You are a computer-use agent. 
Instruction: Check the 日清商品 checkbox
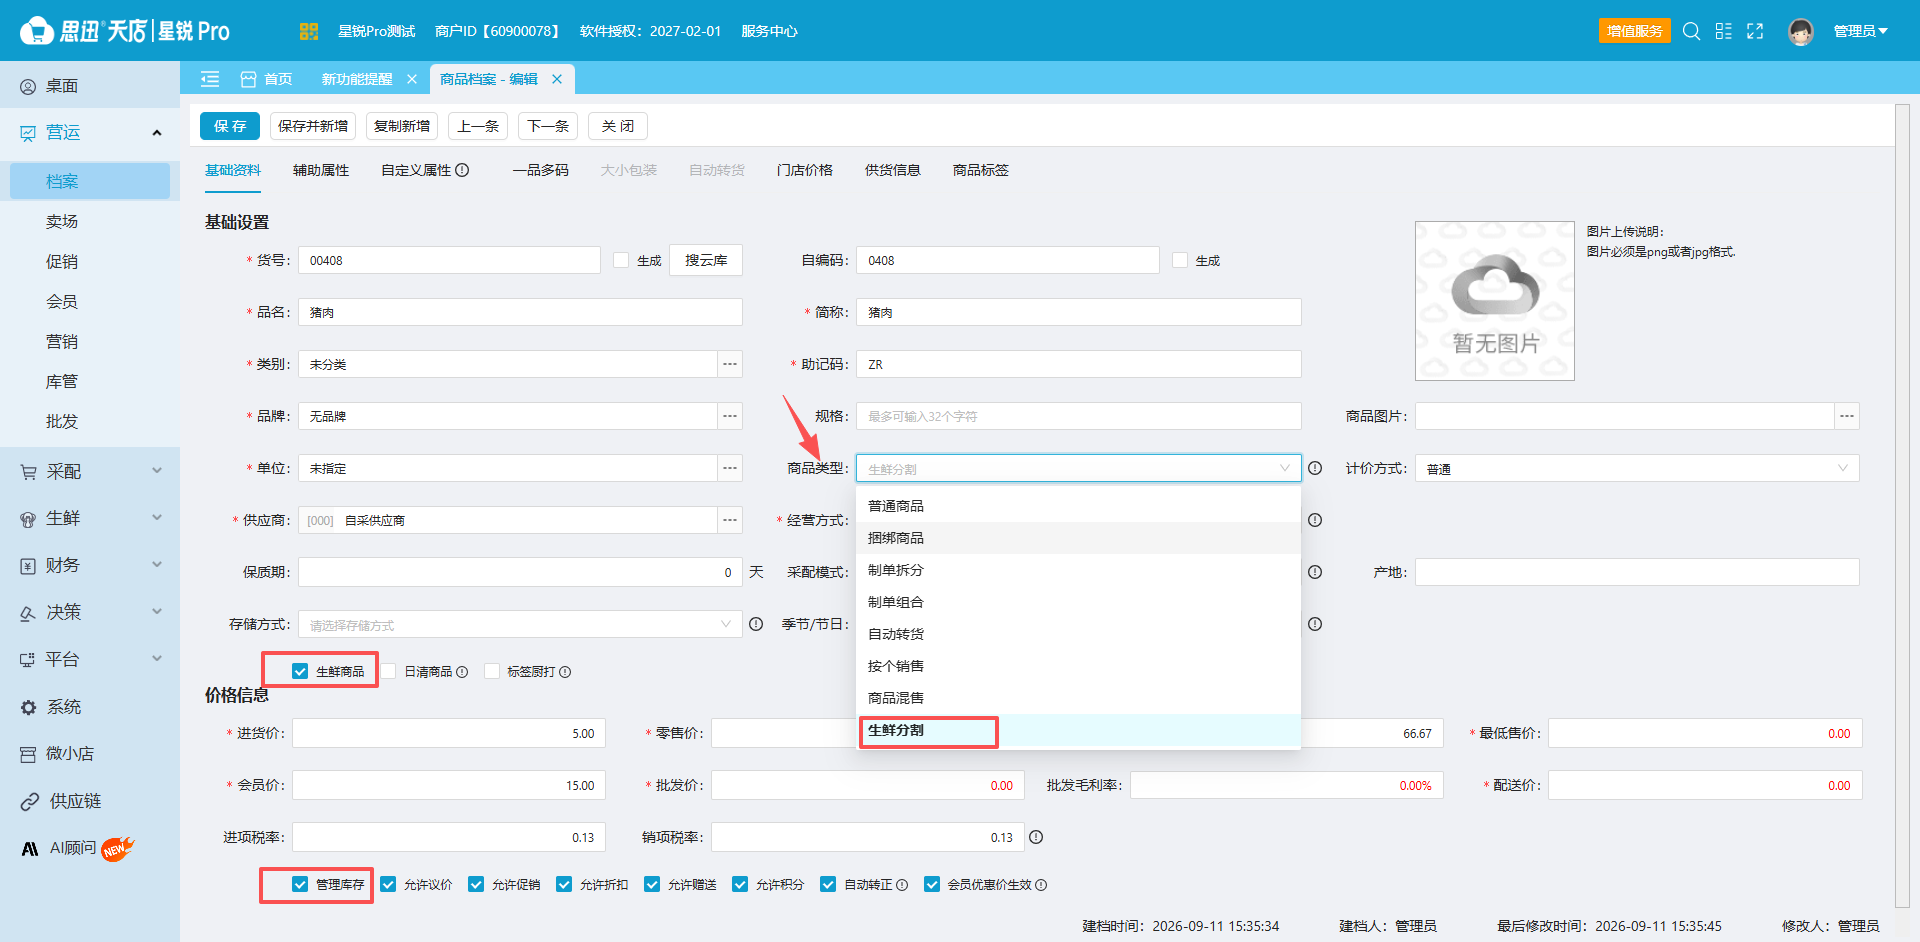388,671
